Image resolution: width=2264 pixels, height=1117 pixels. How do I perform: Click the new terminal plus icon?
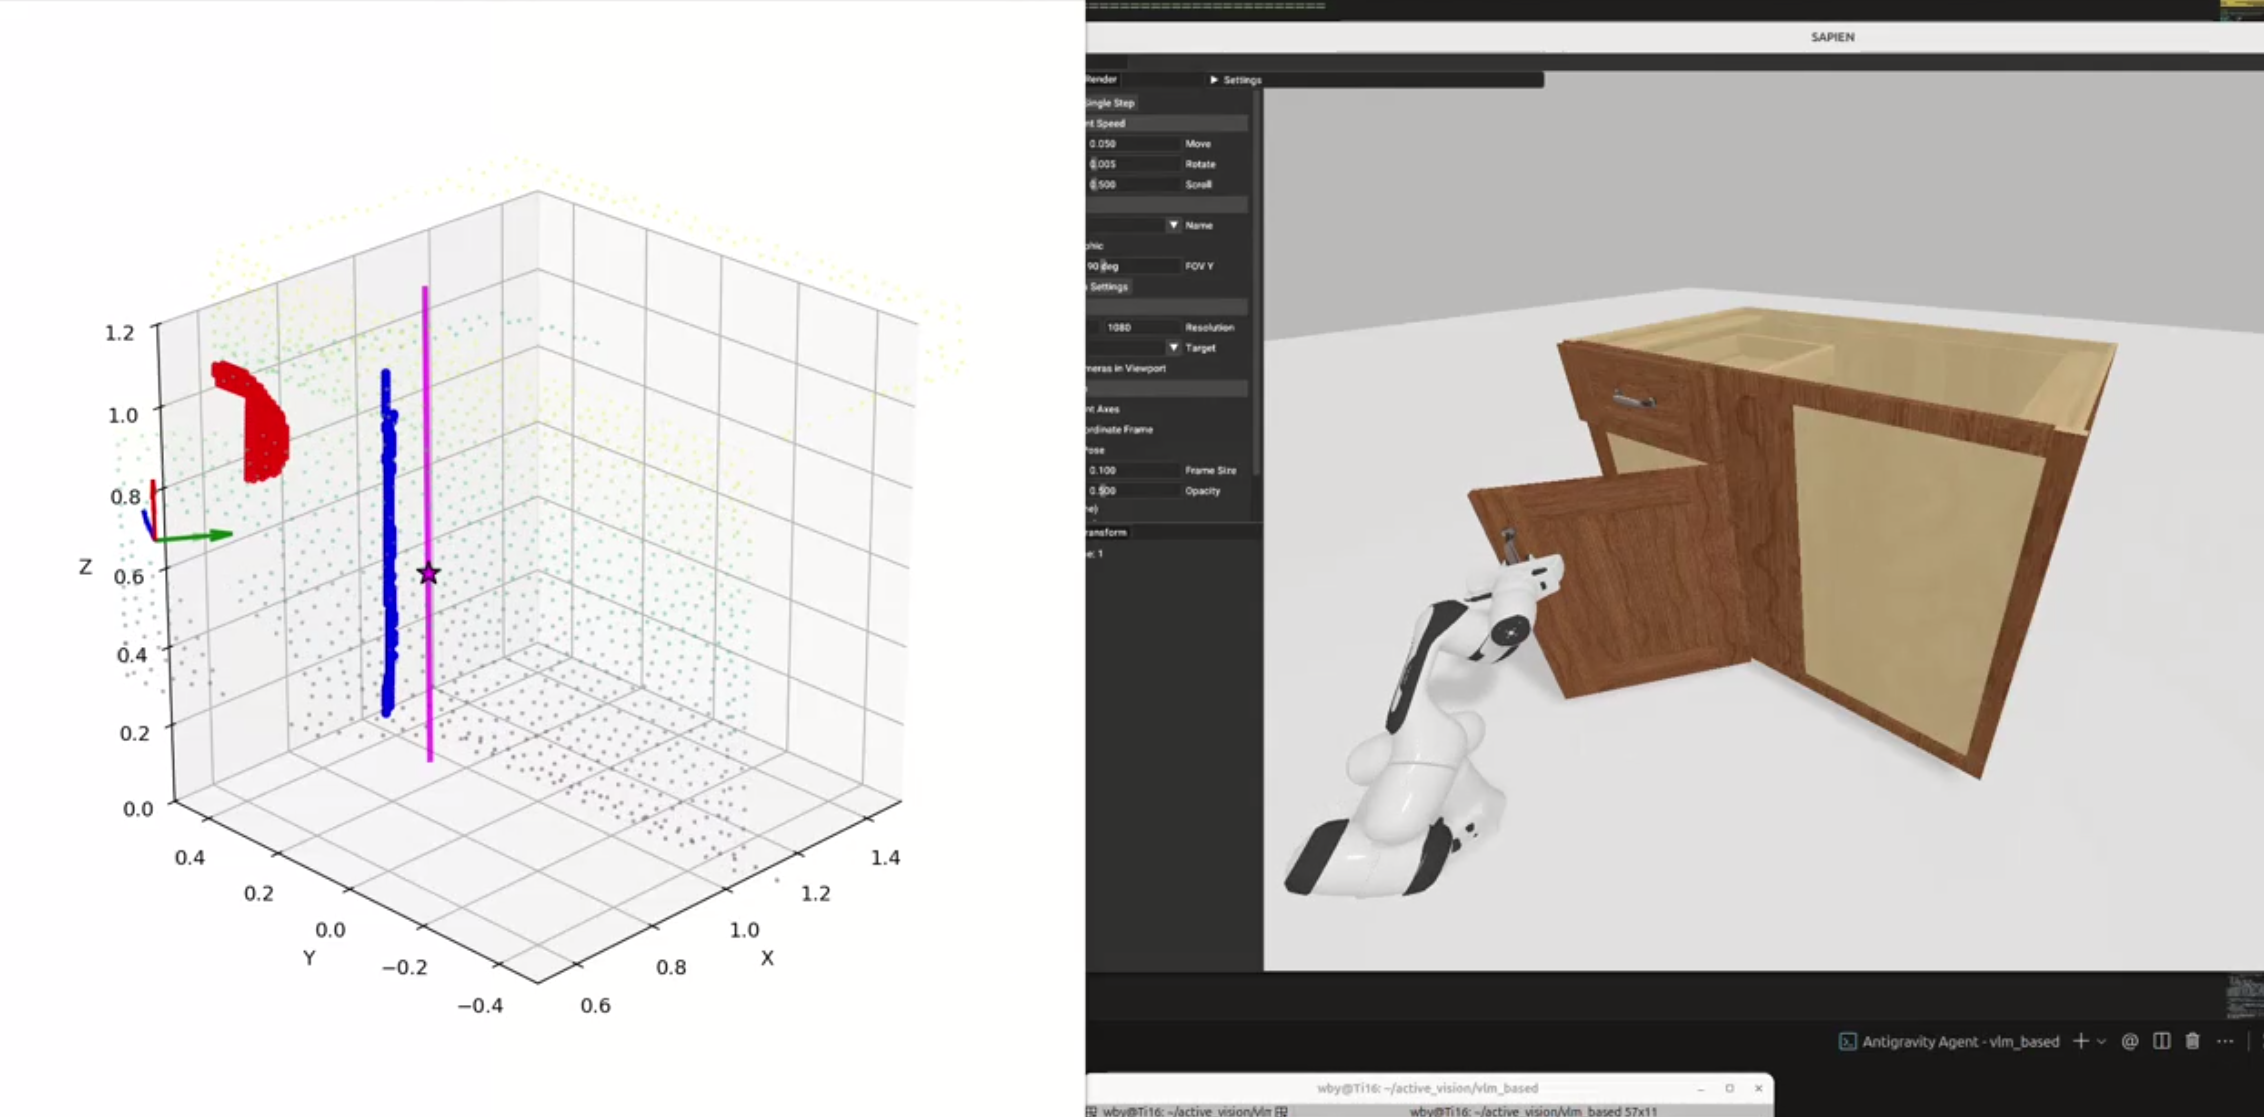click(x=2080, y=1041)
